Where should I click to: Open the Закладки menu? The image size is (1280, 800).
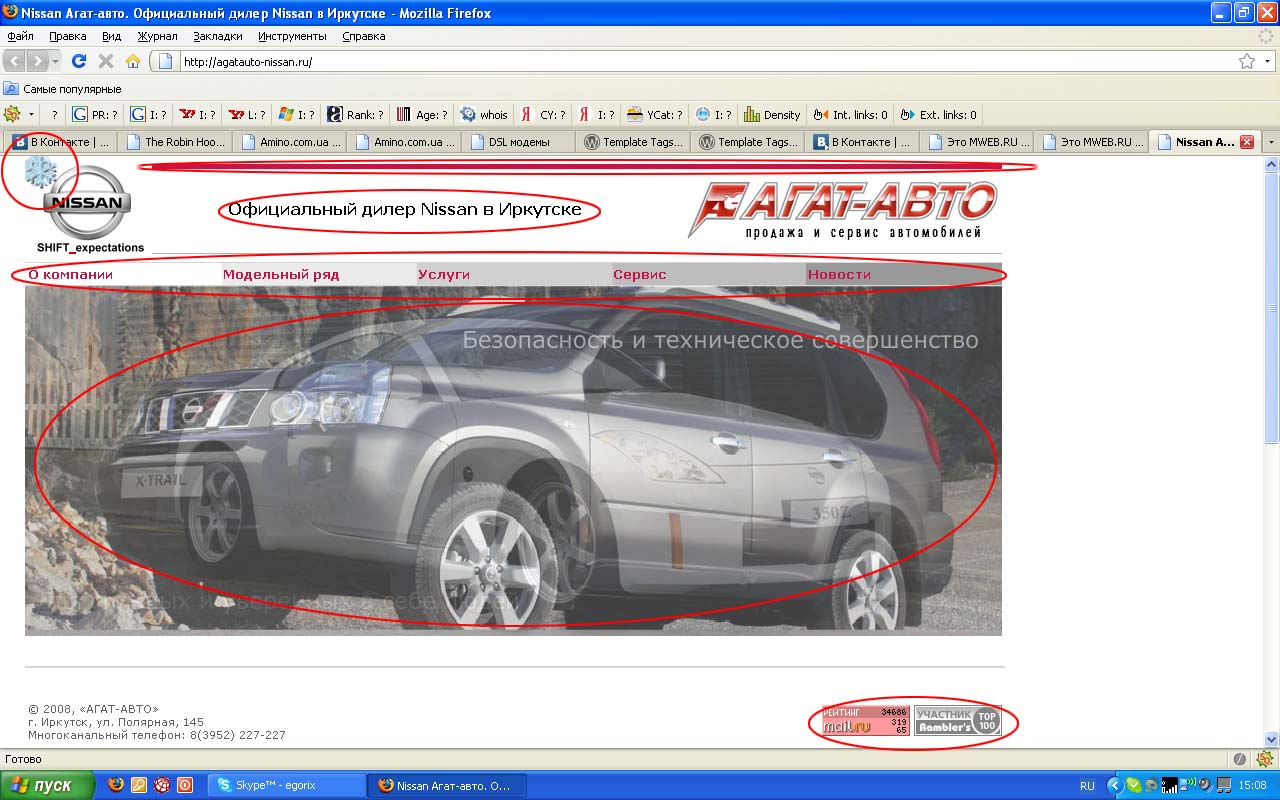point(218,36)
